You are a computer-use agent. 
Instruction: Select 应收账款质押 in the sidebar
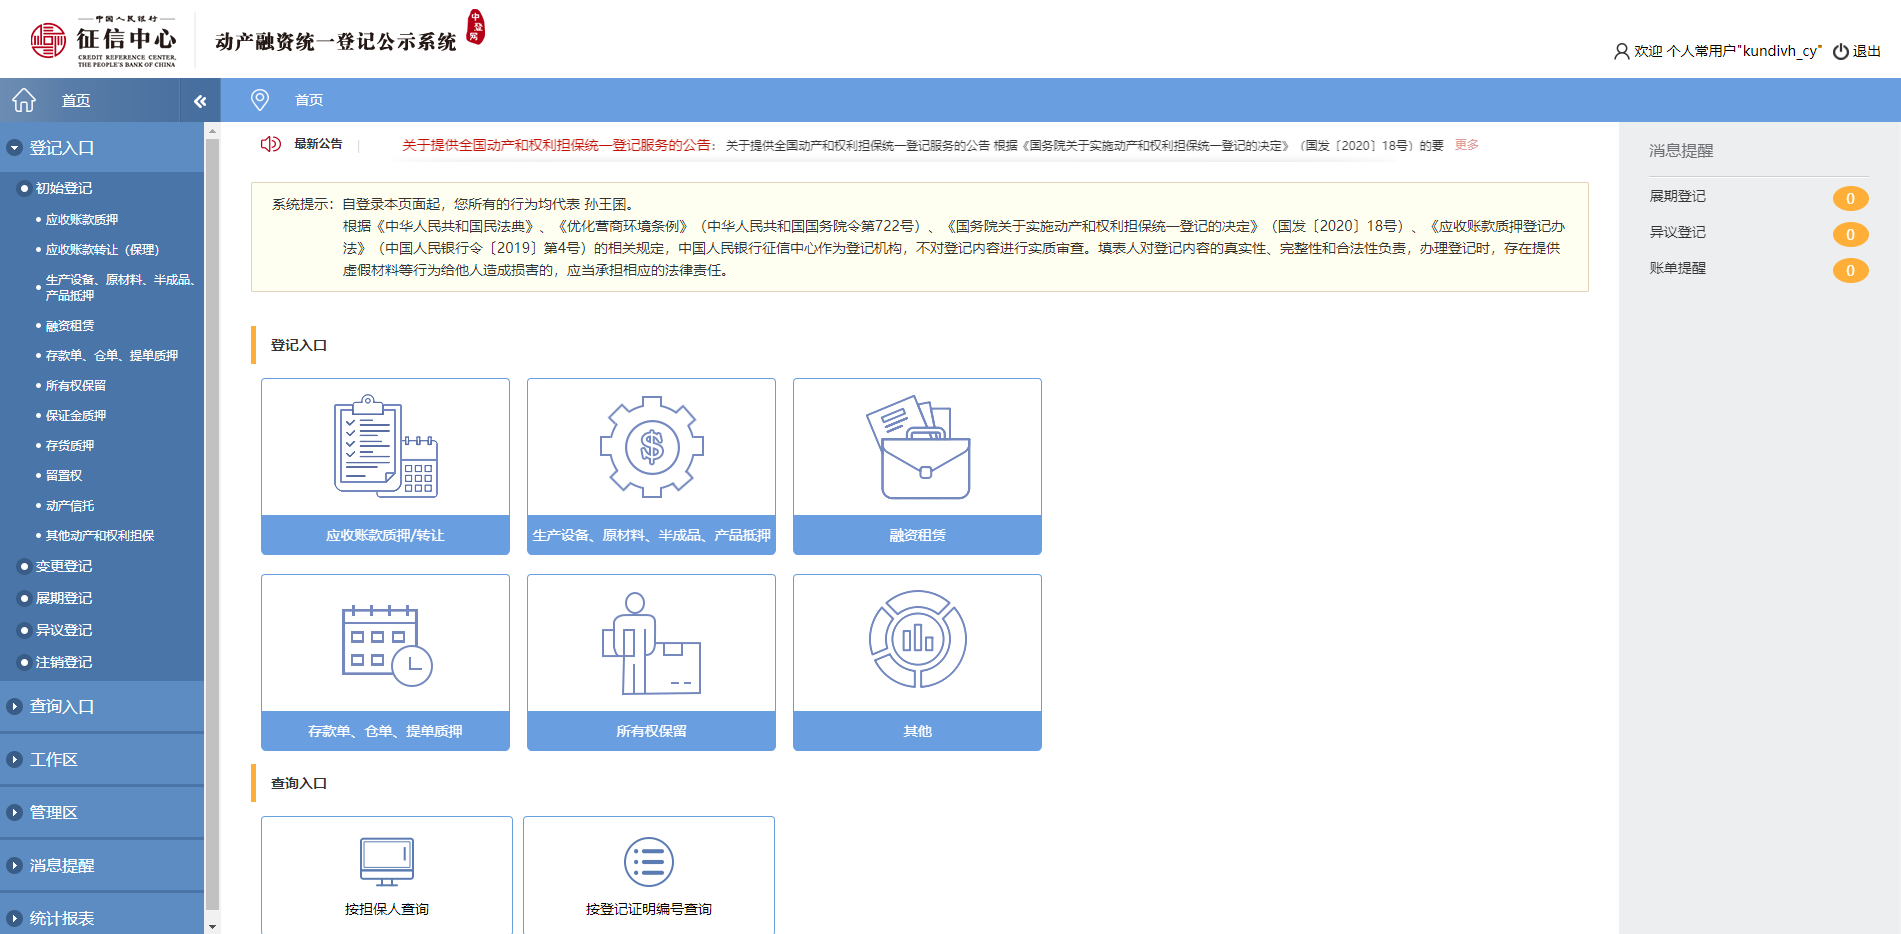(82, 220)
